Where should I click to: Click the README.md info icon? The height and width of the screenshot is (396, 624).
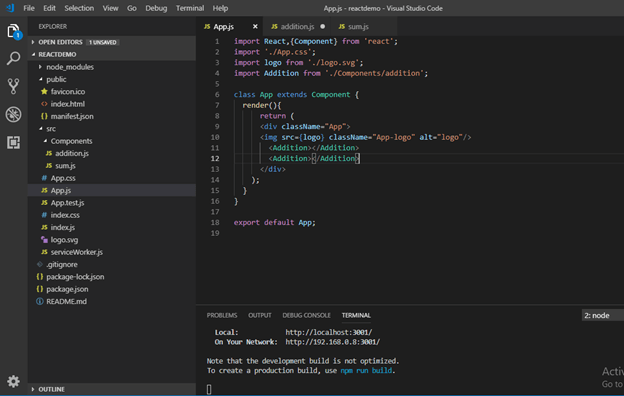(40, 301)
